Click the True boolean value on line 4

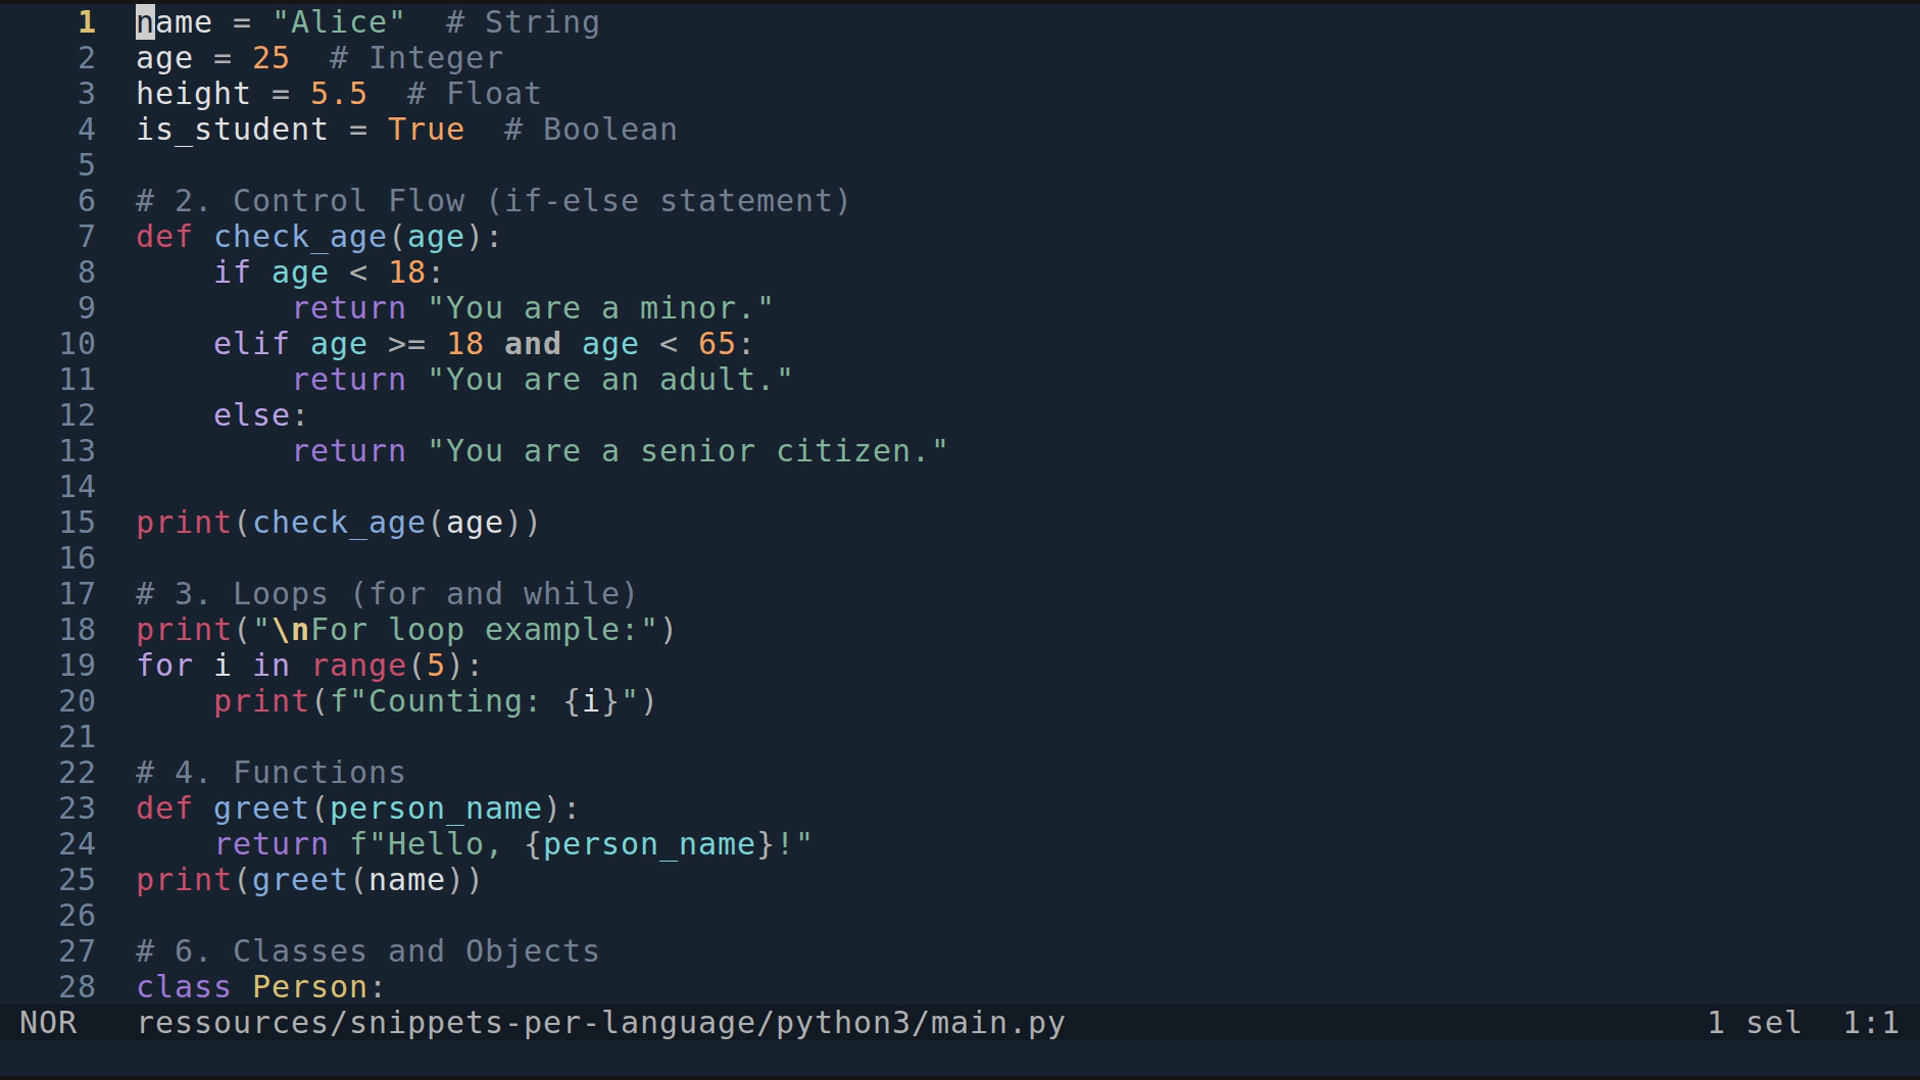click(x=426, y=129)
